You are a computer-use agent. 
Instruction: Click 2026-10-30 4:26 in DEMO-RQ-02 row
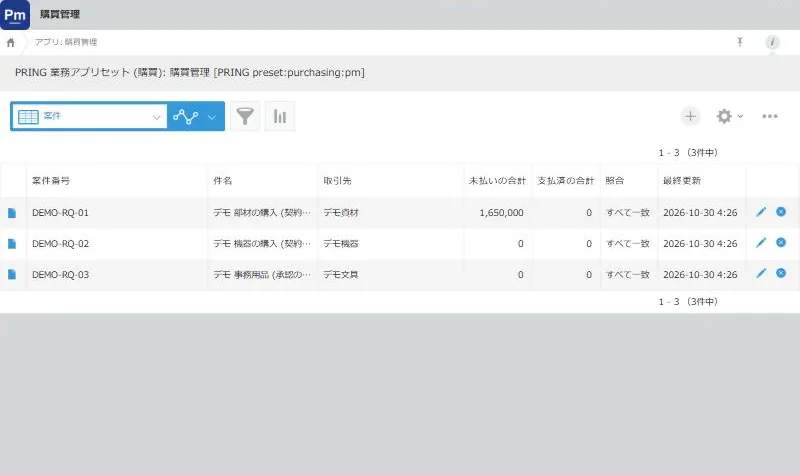pos(700,244)
